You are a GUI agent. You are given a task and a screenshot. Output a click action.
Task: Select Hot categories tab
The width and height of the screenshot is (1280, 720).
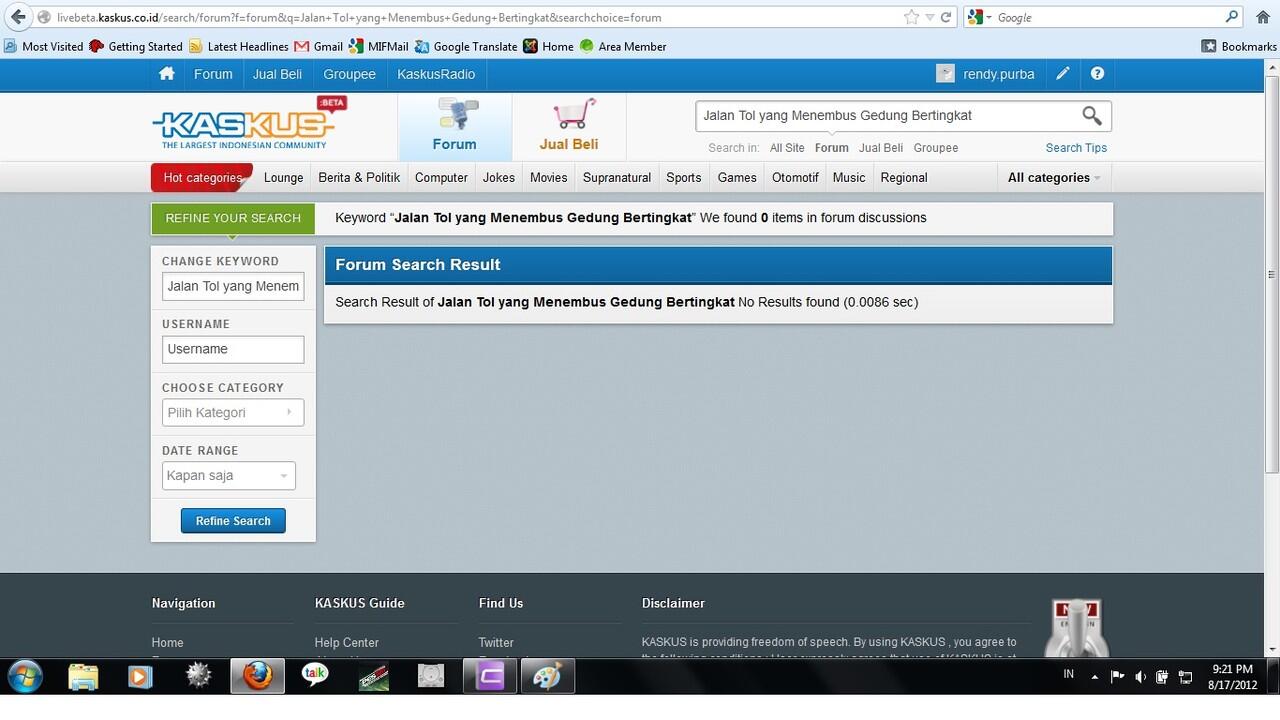[x=202, y=178]
